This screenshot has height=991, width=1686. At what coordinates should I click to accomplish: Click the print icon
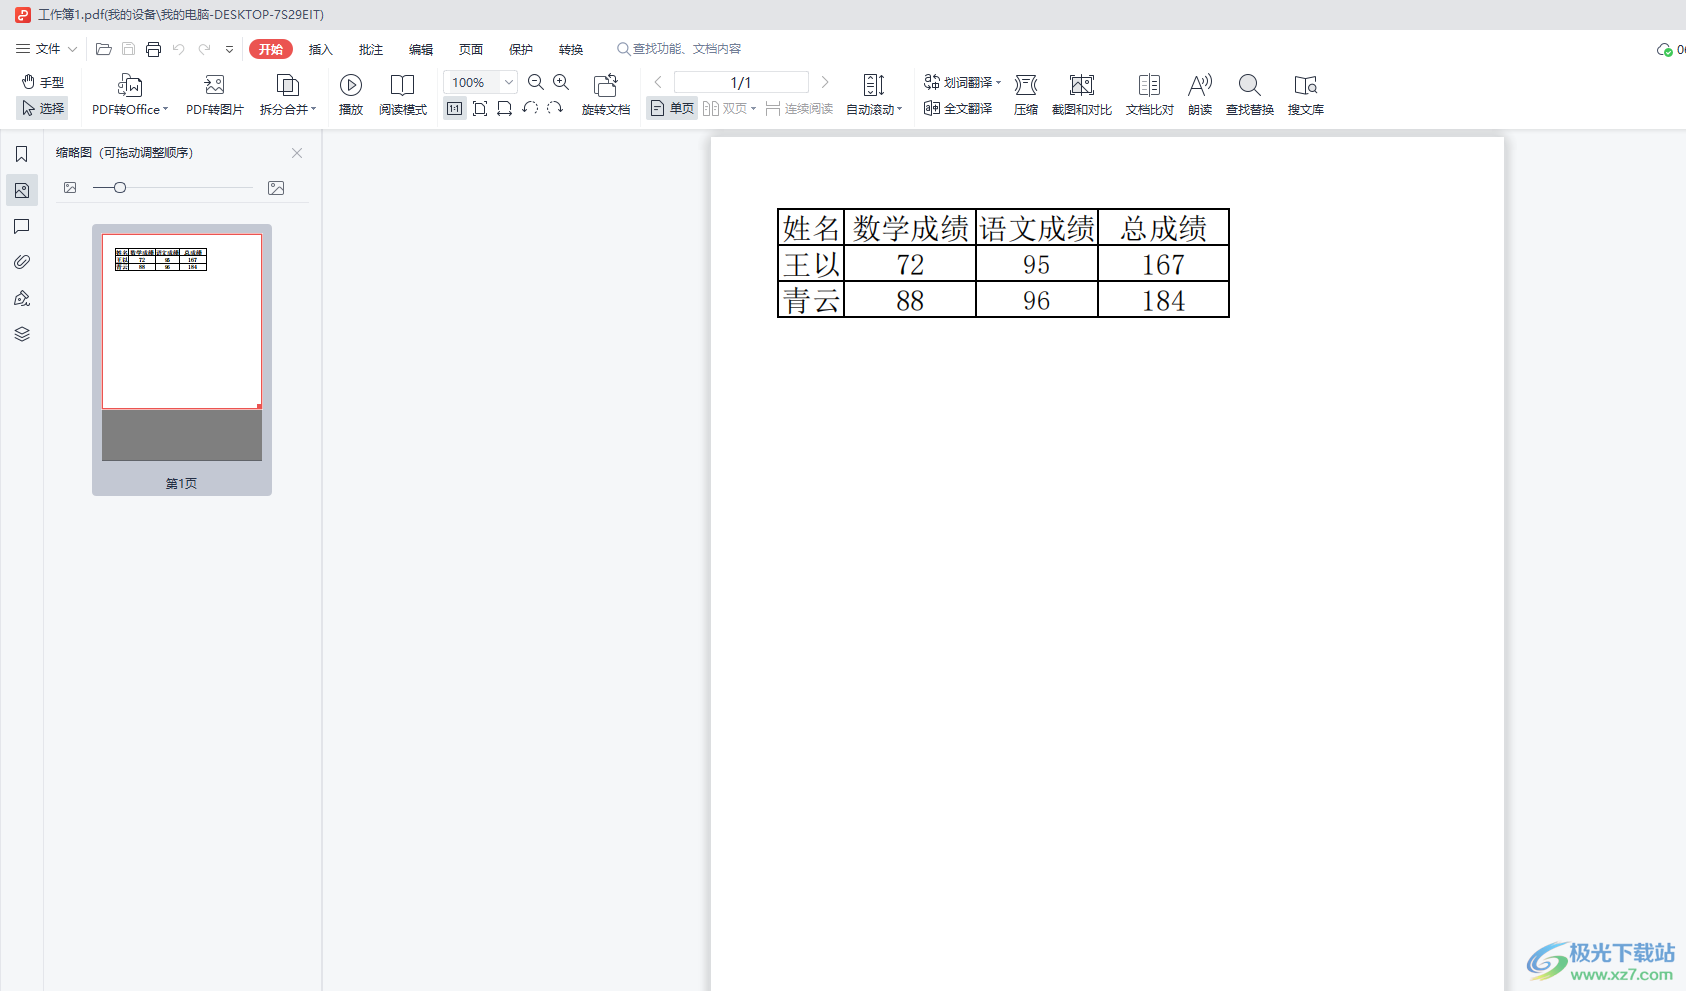(153, 49)
